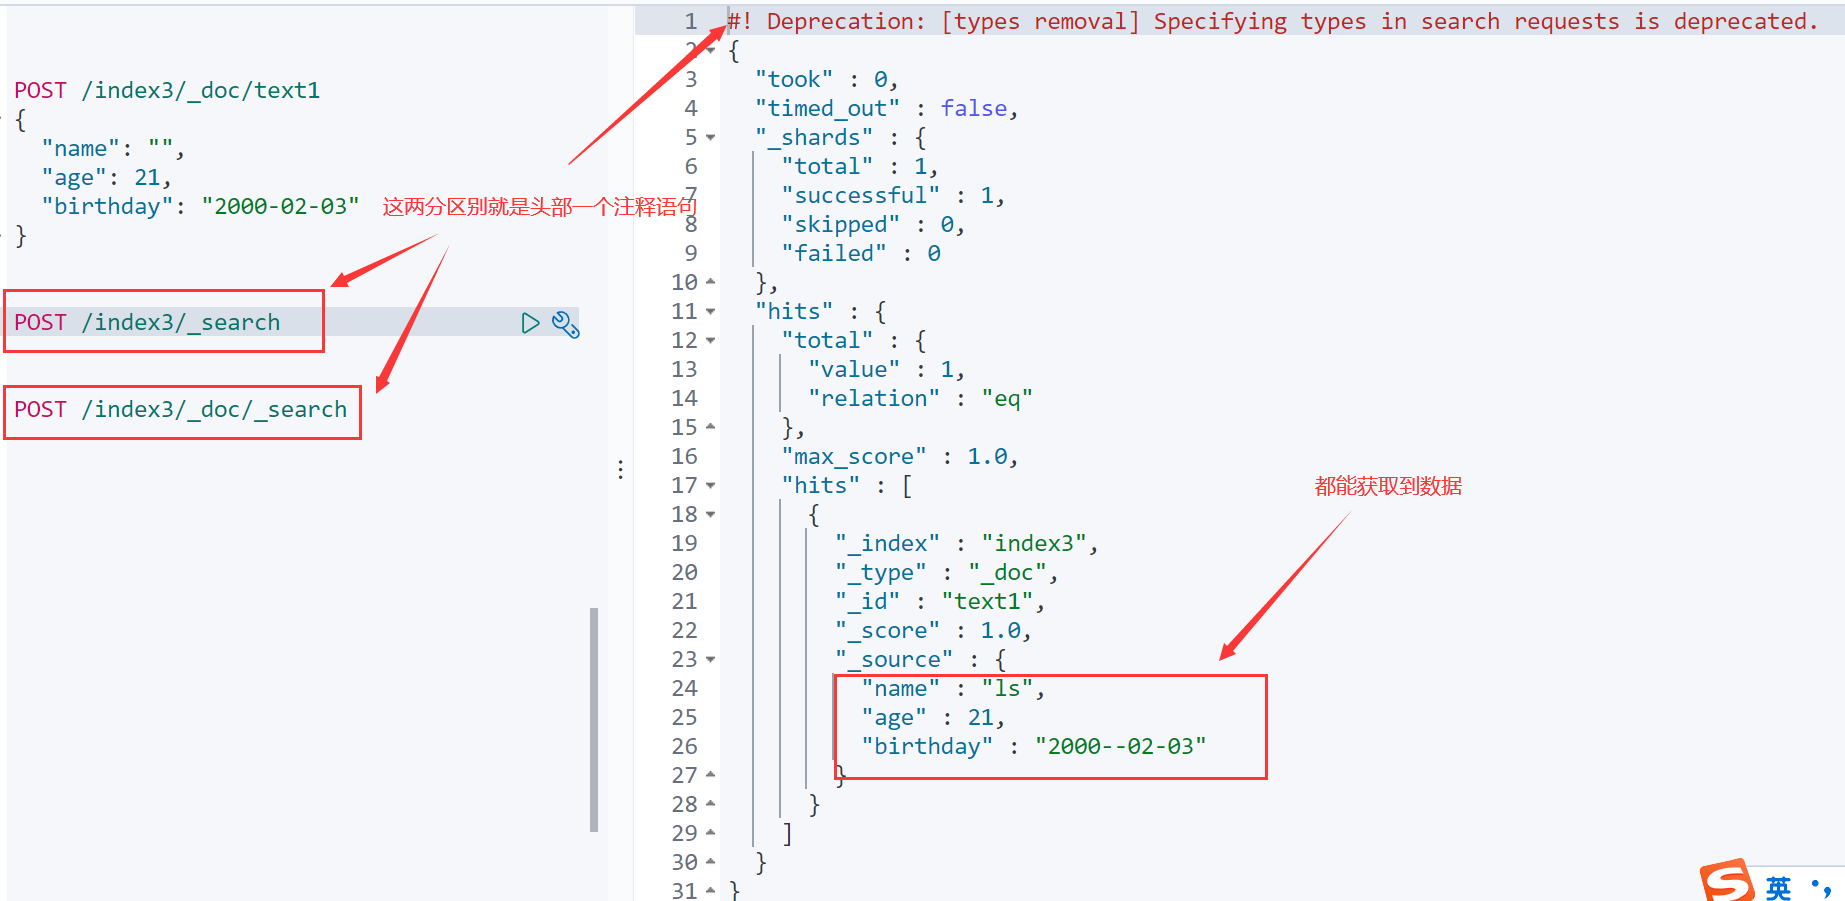This screenshot has height=901, width=1845.
Task: Click the "timed_out" : false line
Action: [x=886, y=109]
